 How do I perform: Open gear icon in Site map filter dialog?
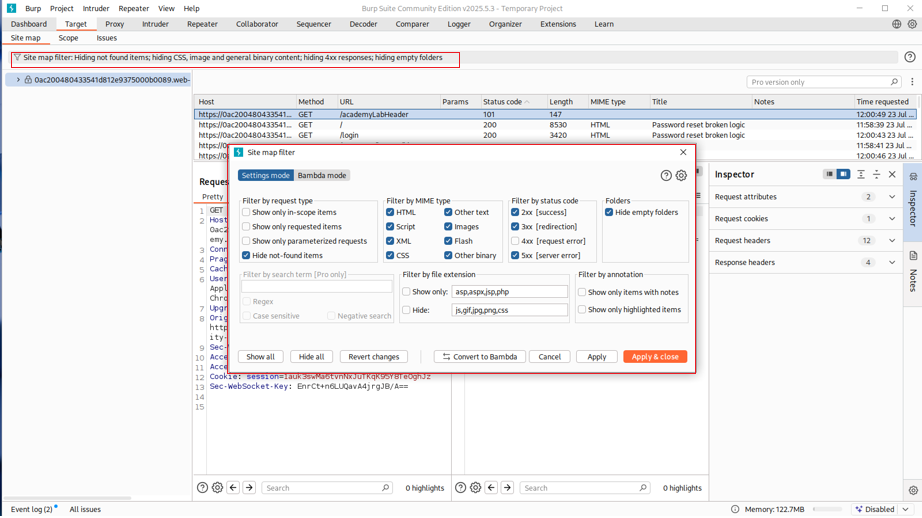pos(681,175)
